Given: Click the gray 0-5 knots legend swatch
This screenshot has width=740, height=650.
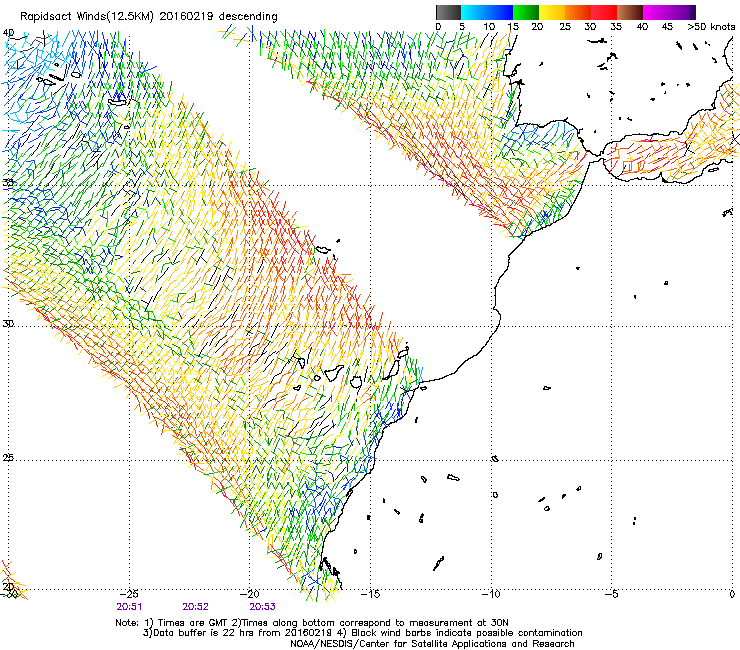Looking at the screenshot, I should pos(449,12).
